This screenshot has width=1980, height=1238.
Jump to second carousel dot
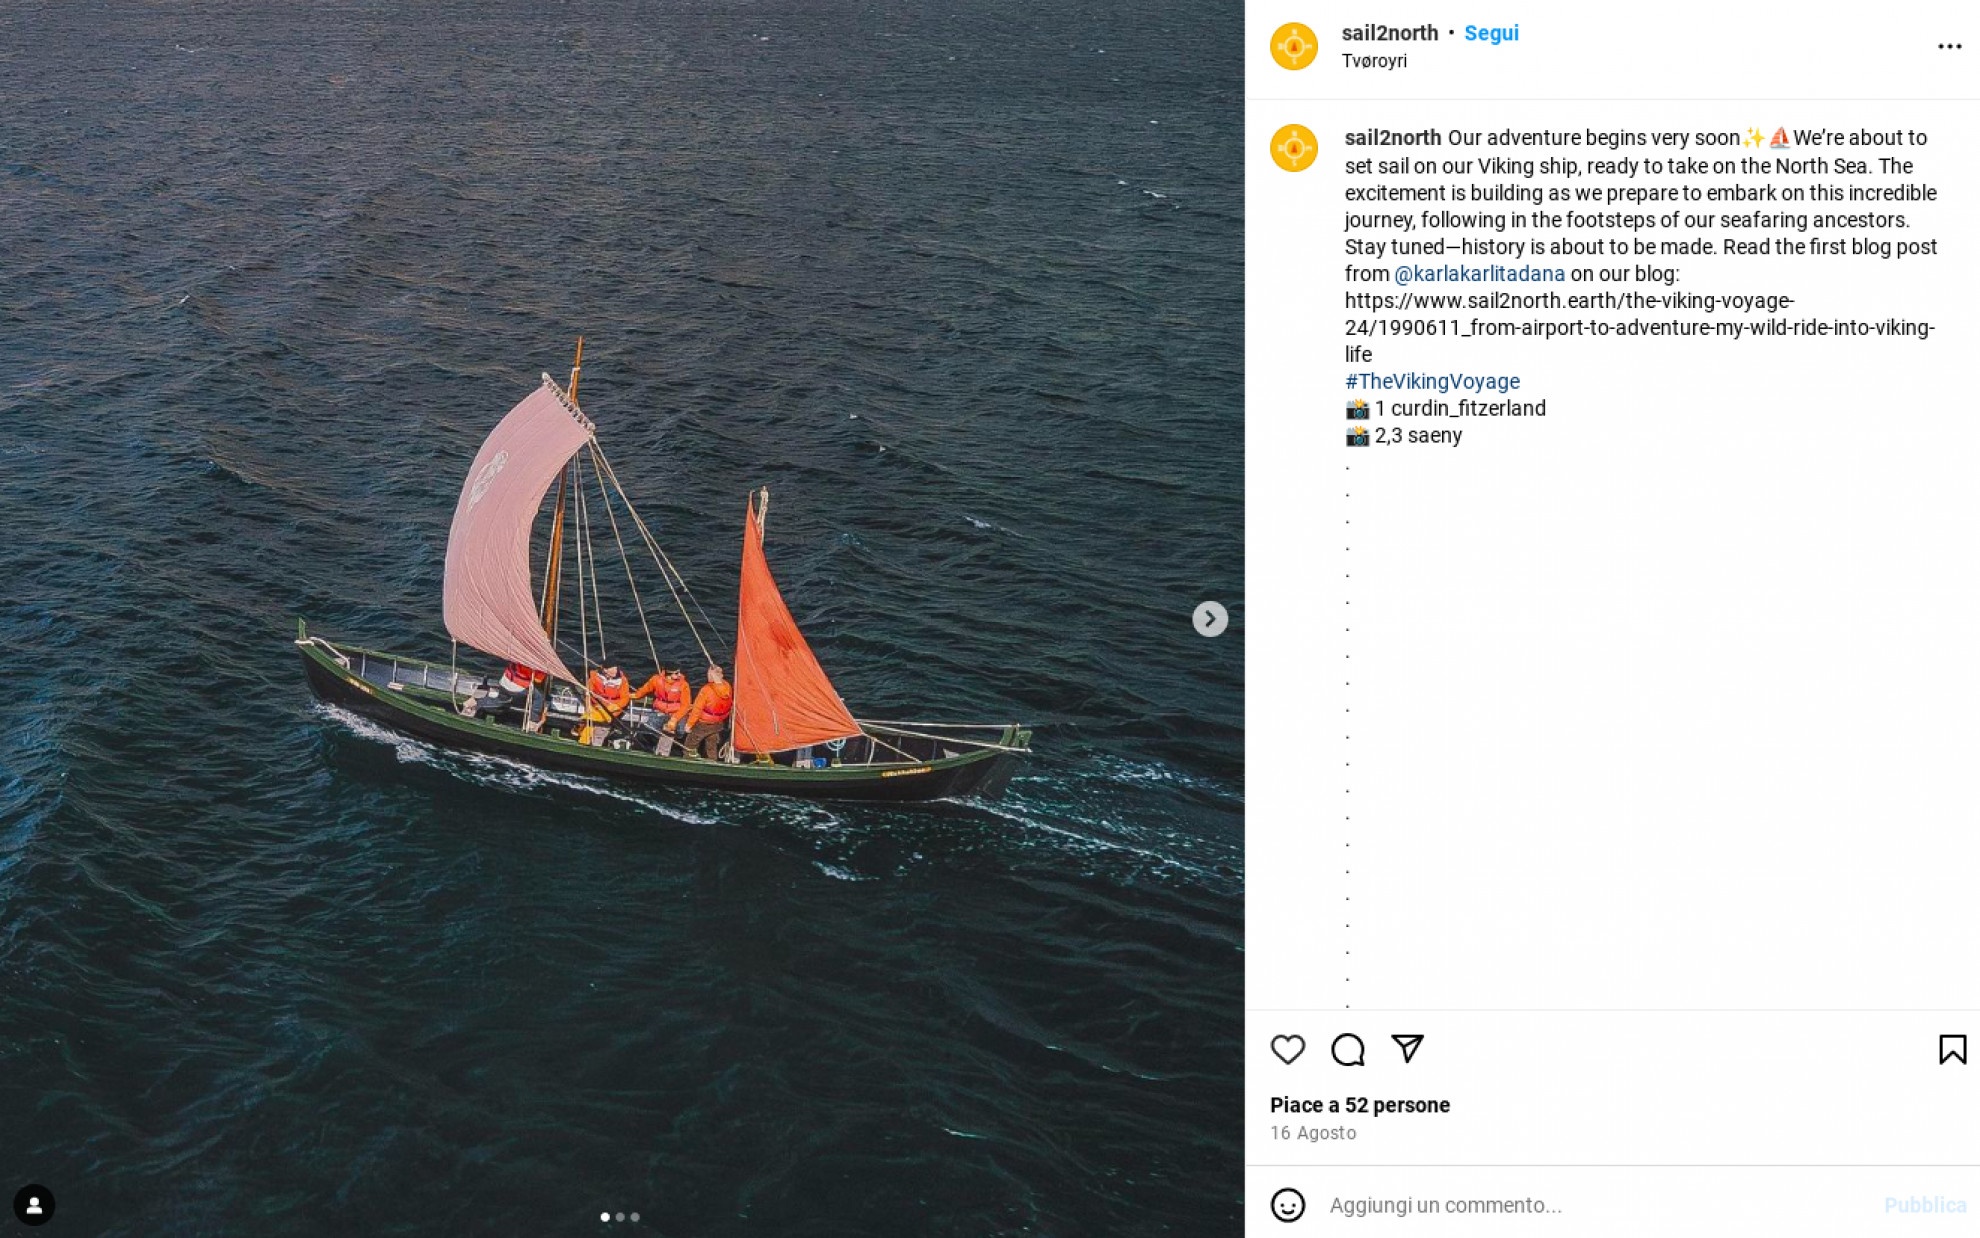[x=620, y=1217]
